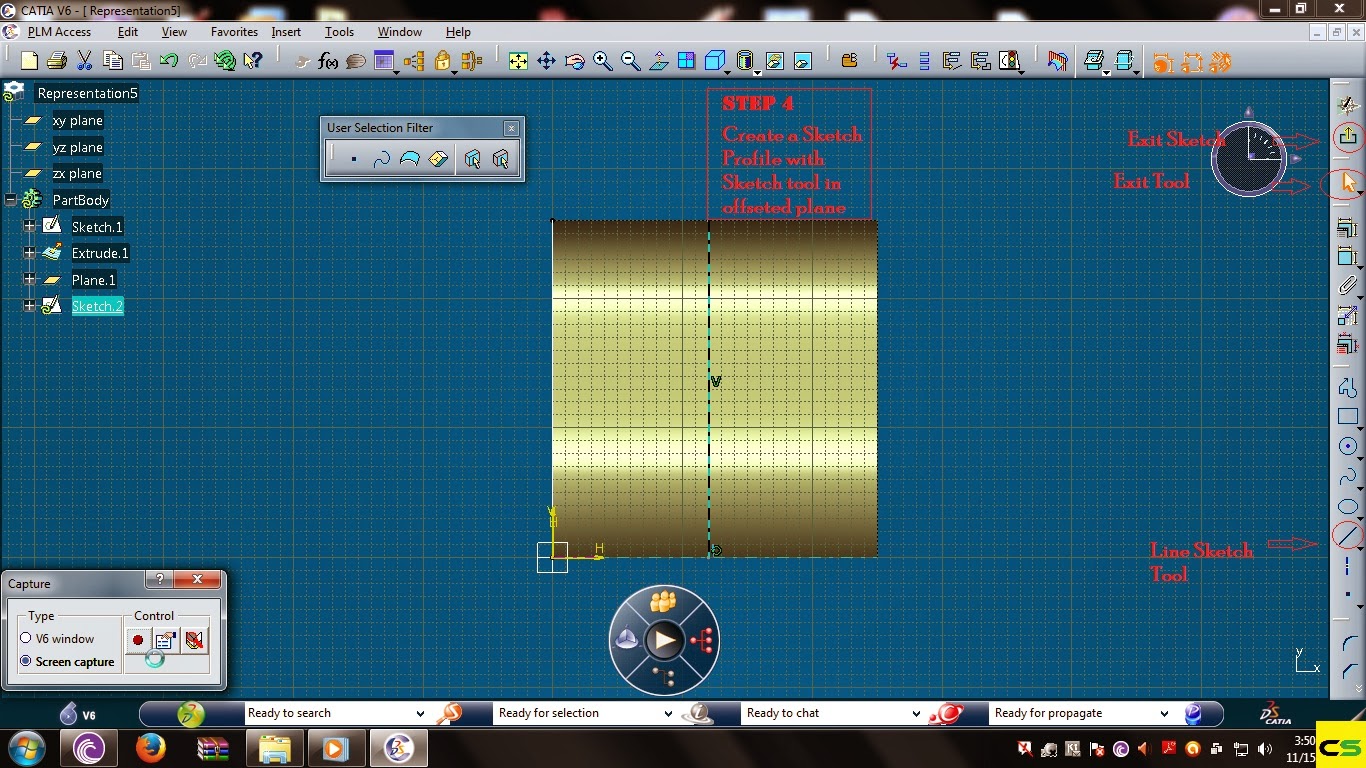Click the Zoom In toolbar icon
This screenshot has width=1366, height=768.
tap(602, 60)
